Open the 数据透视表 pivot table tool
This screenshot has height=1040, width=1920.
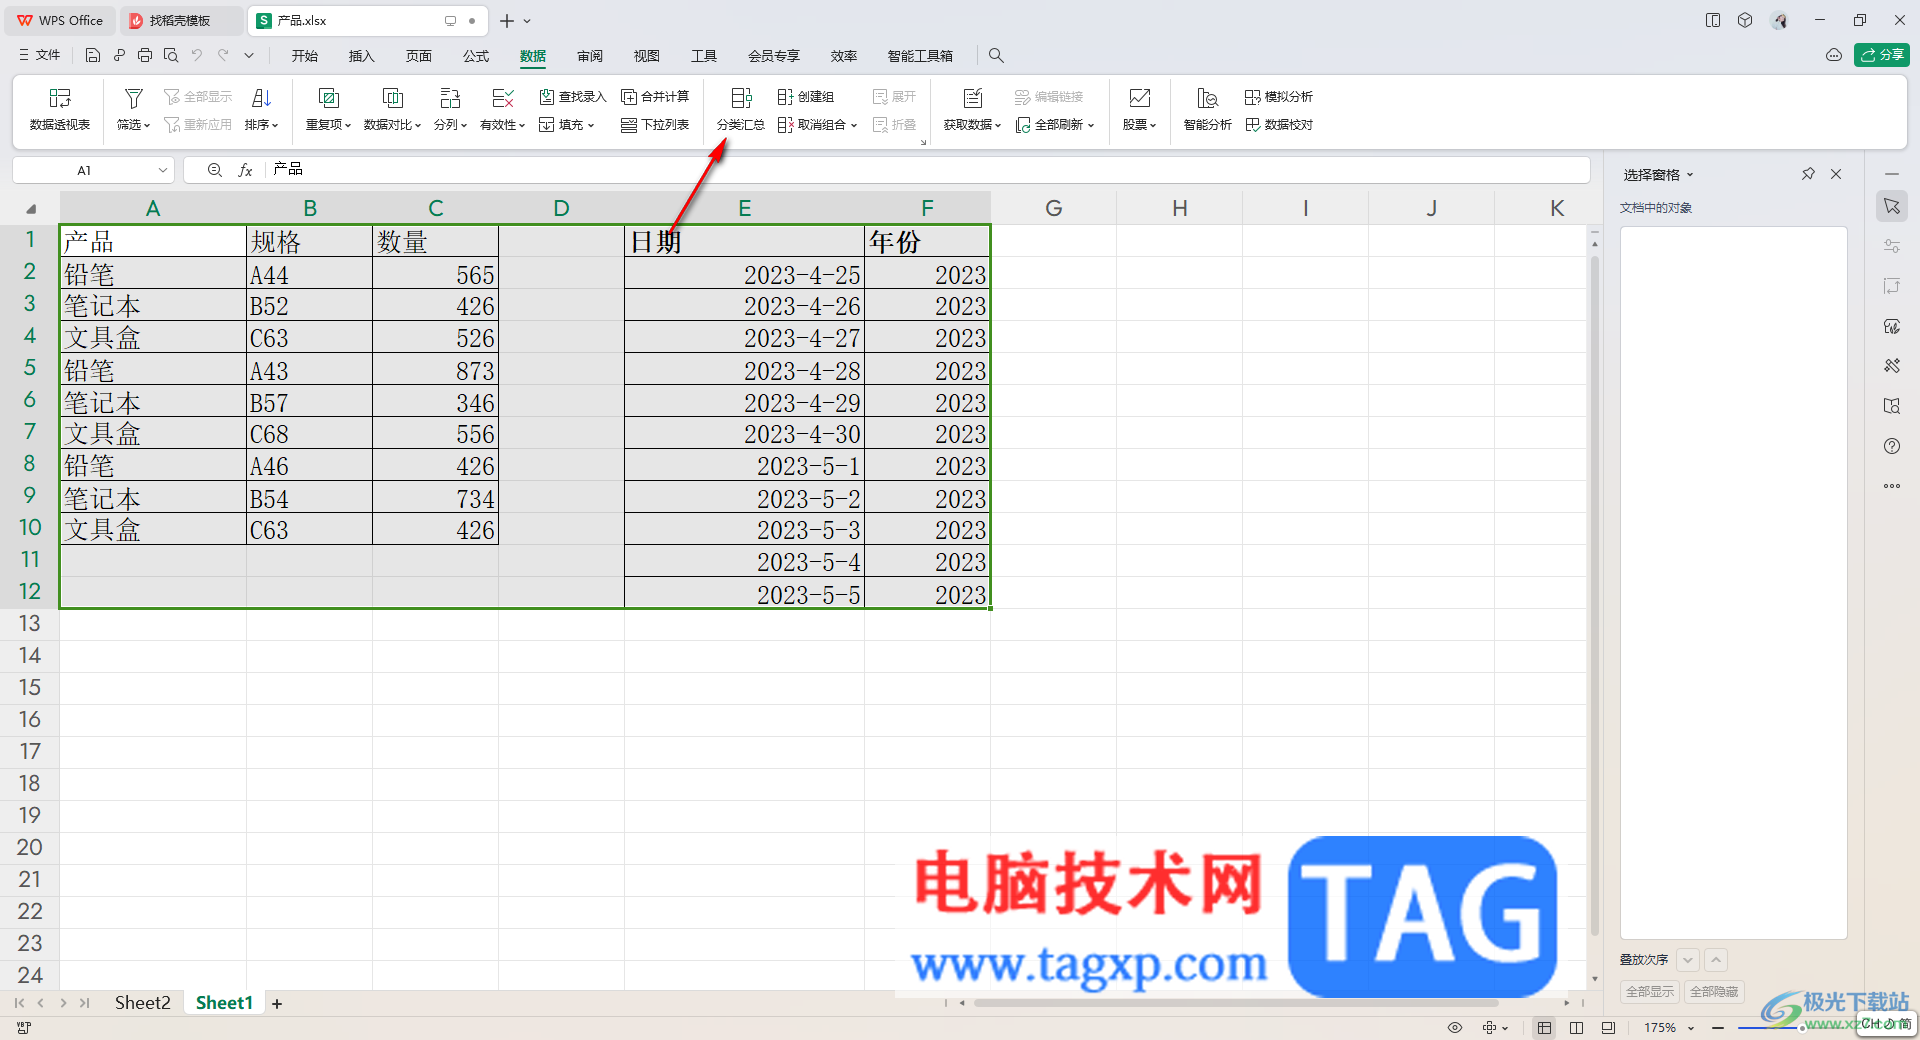coord(60,109)
